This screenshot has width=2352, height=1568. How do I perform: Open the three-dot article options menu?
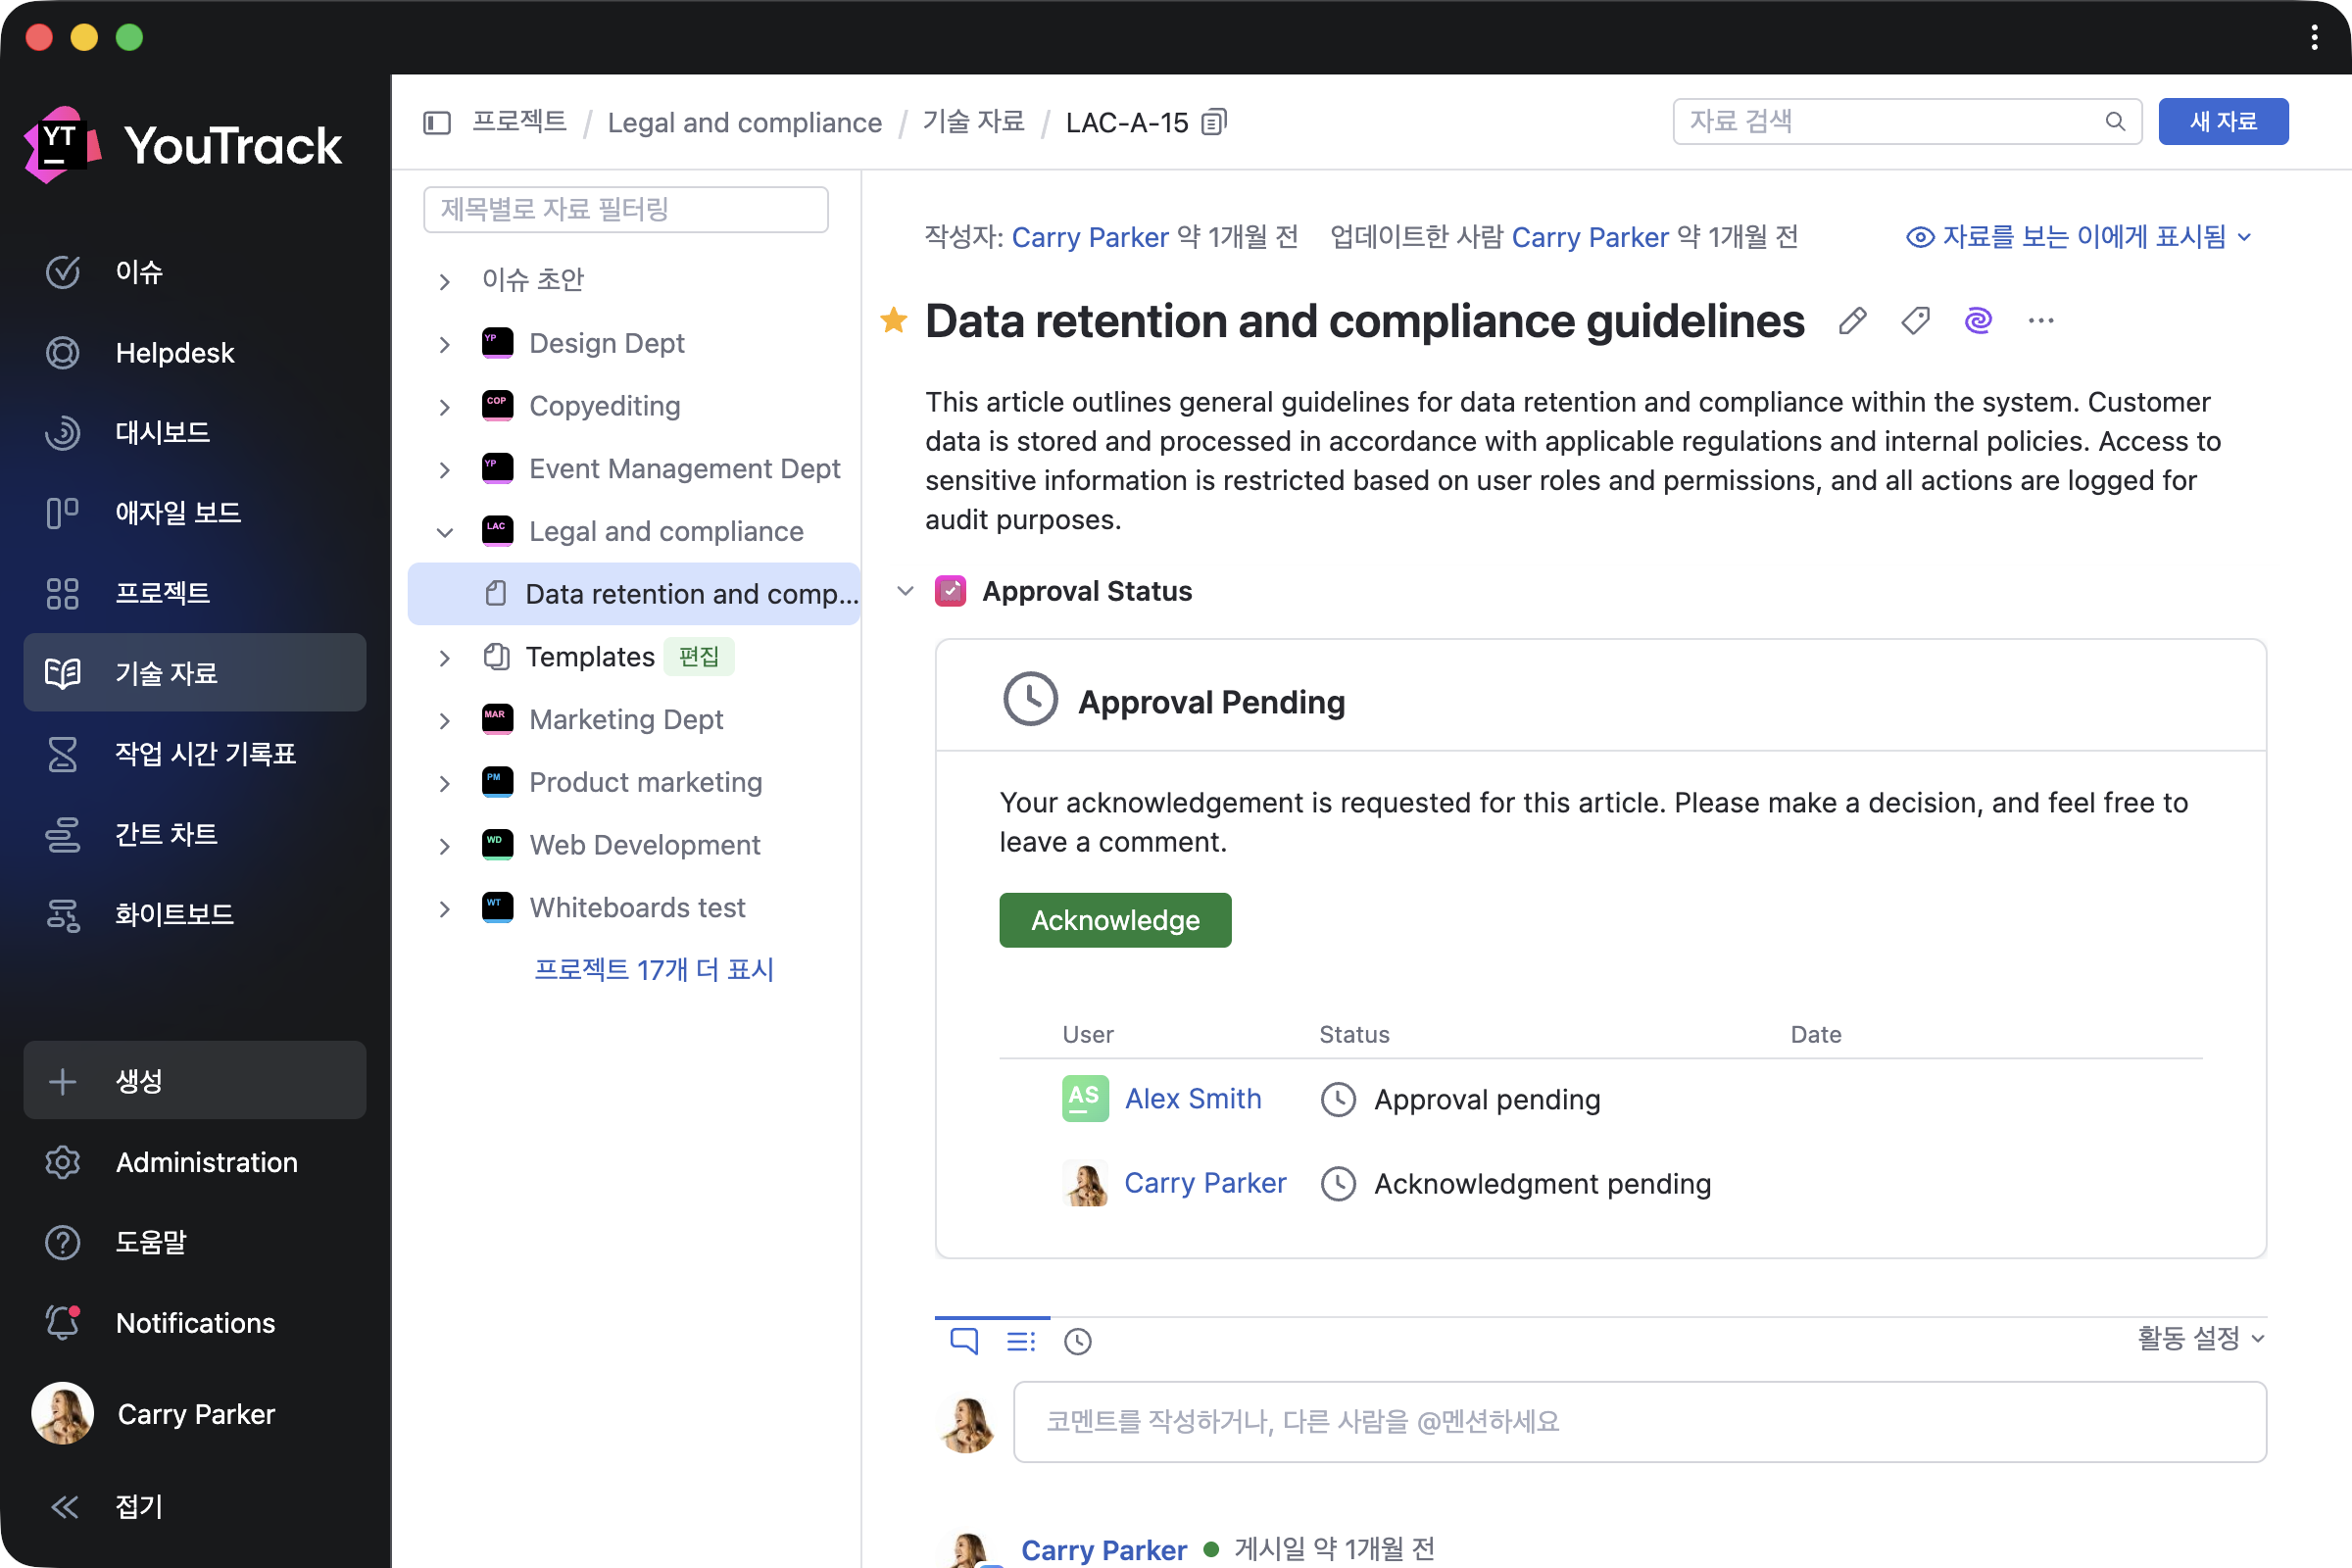[2041, 321]
